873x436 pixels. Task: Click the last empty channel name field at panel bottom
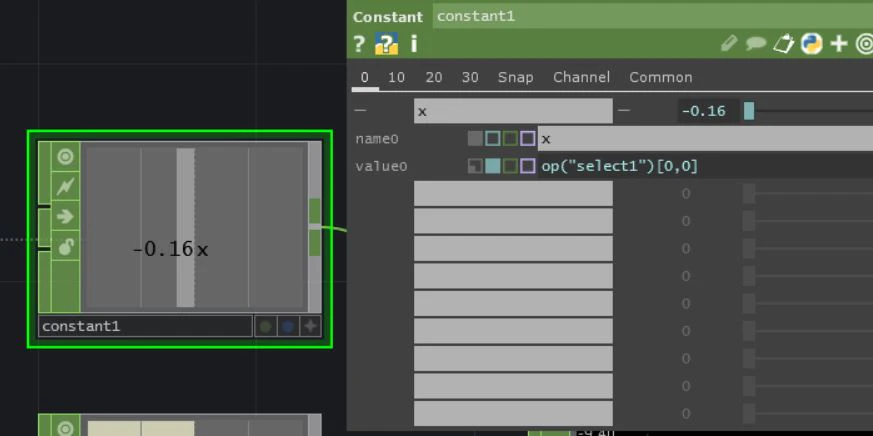513,413
